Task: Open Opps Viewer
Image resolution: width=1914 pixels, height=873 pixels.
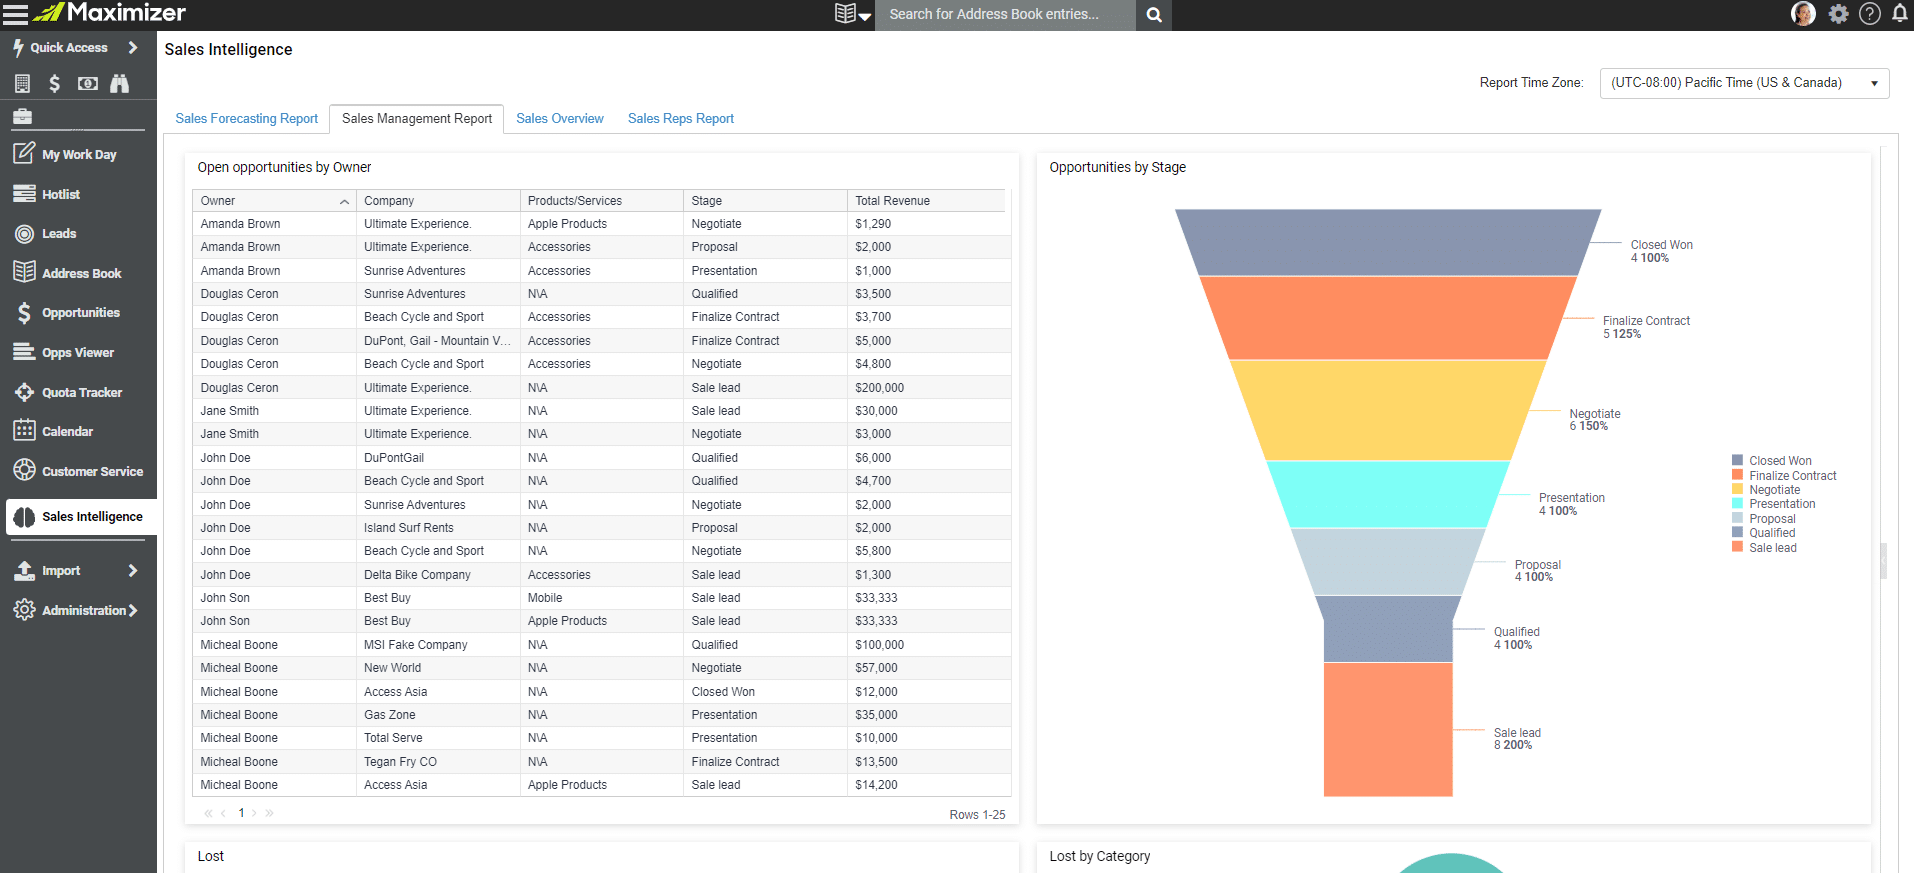Action: click(78, 352)
